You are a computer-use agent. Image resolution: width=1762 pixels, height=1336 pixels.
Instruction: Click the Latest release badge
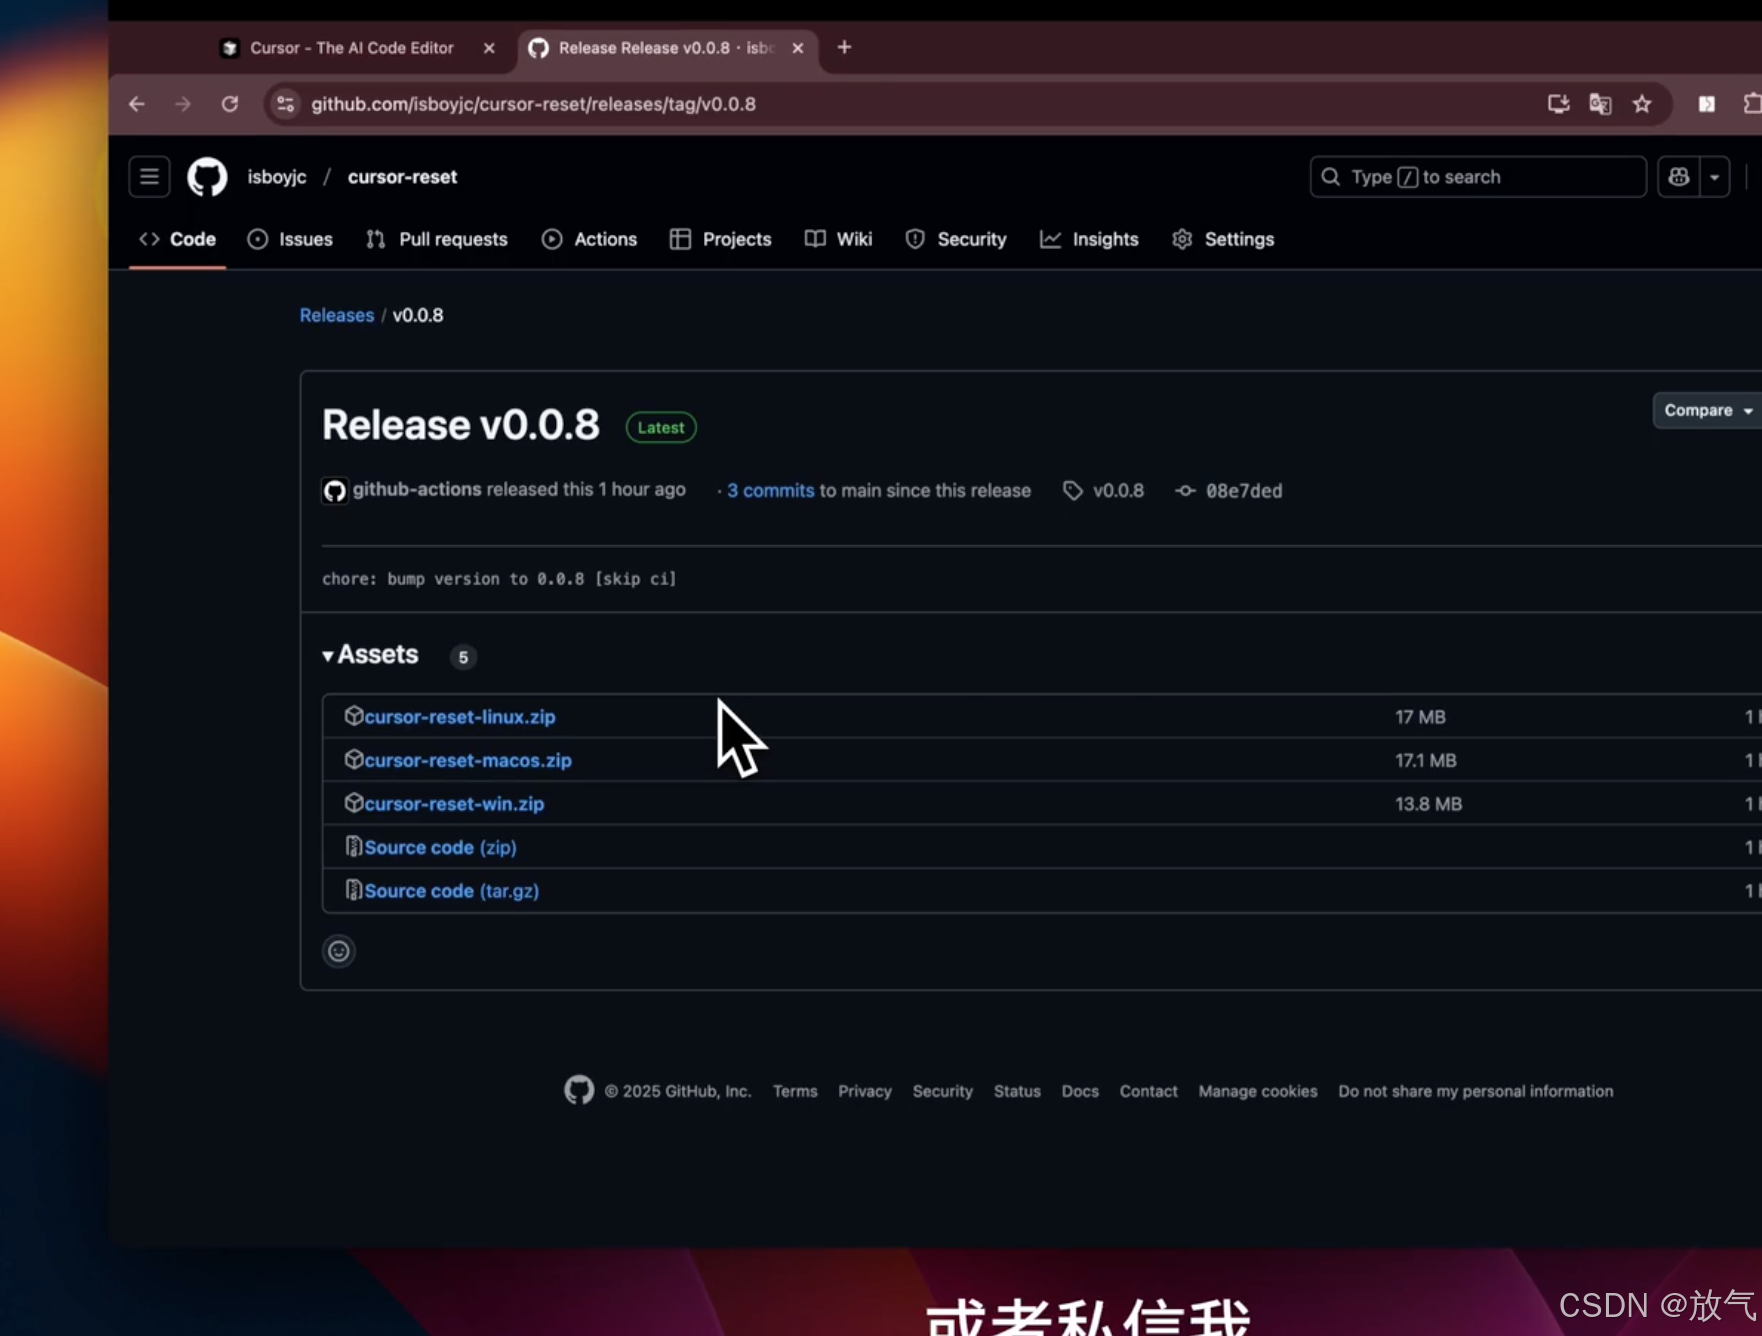point(661,427)
